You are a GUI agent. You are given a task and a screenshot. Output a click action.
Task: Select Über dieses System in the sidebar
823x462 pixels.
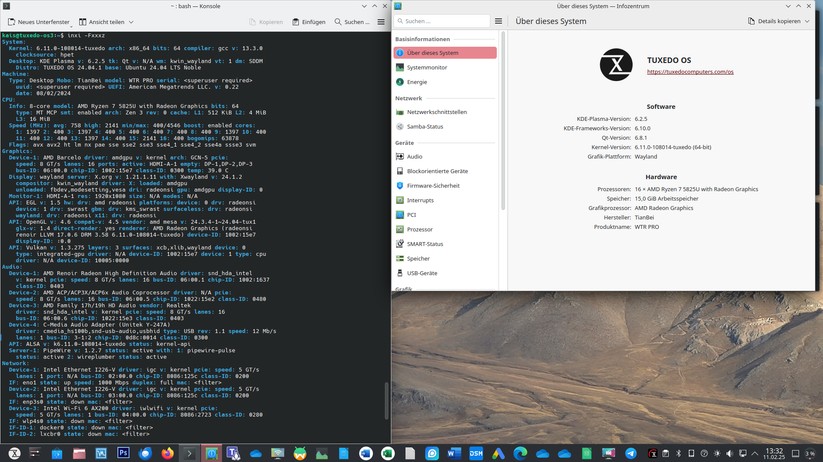click(445, 53)
